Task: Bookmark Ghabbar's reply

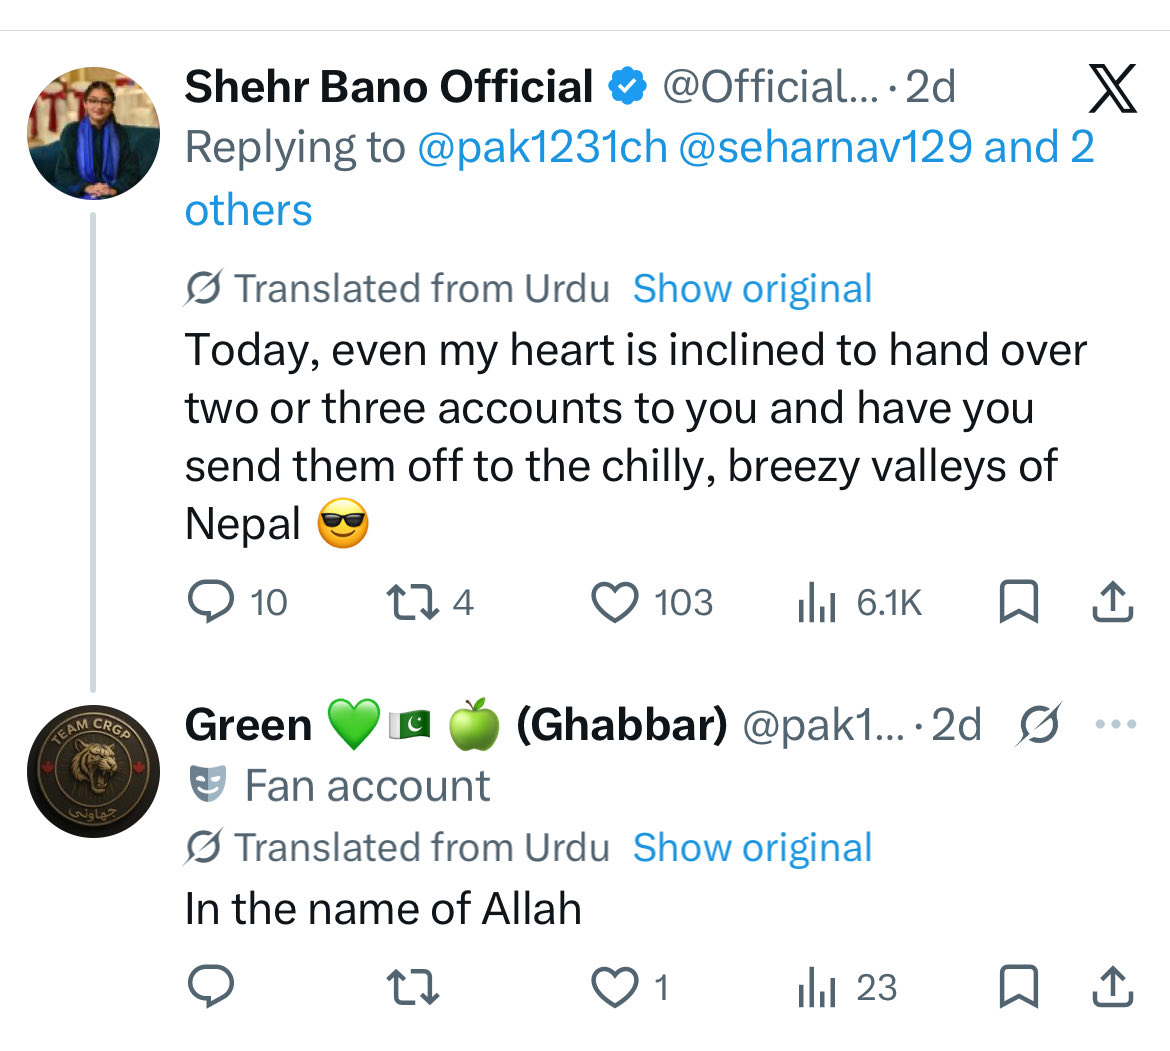Action: pyautogui.click(x=1019, y=988)
